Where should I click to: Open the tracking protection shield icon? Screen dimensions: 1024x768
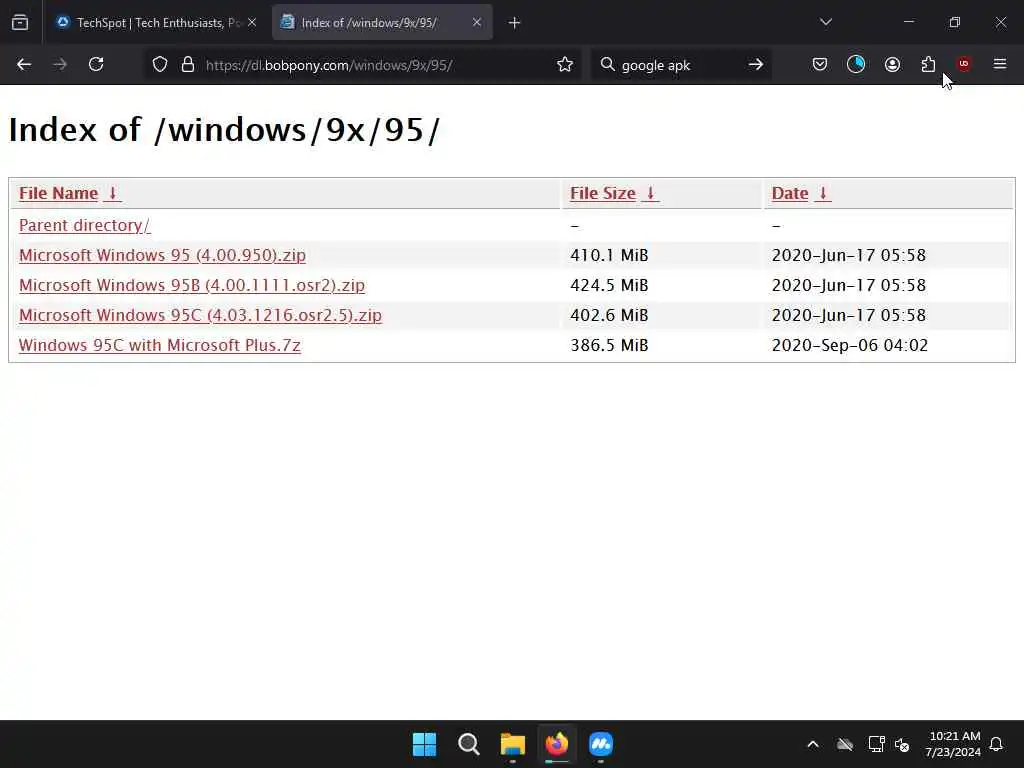point(160,65)
